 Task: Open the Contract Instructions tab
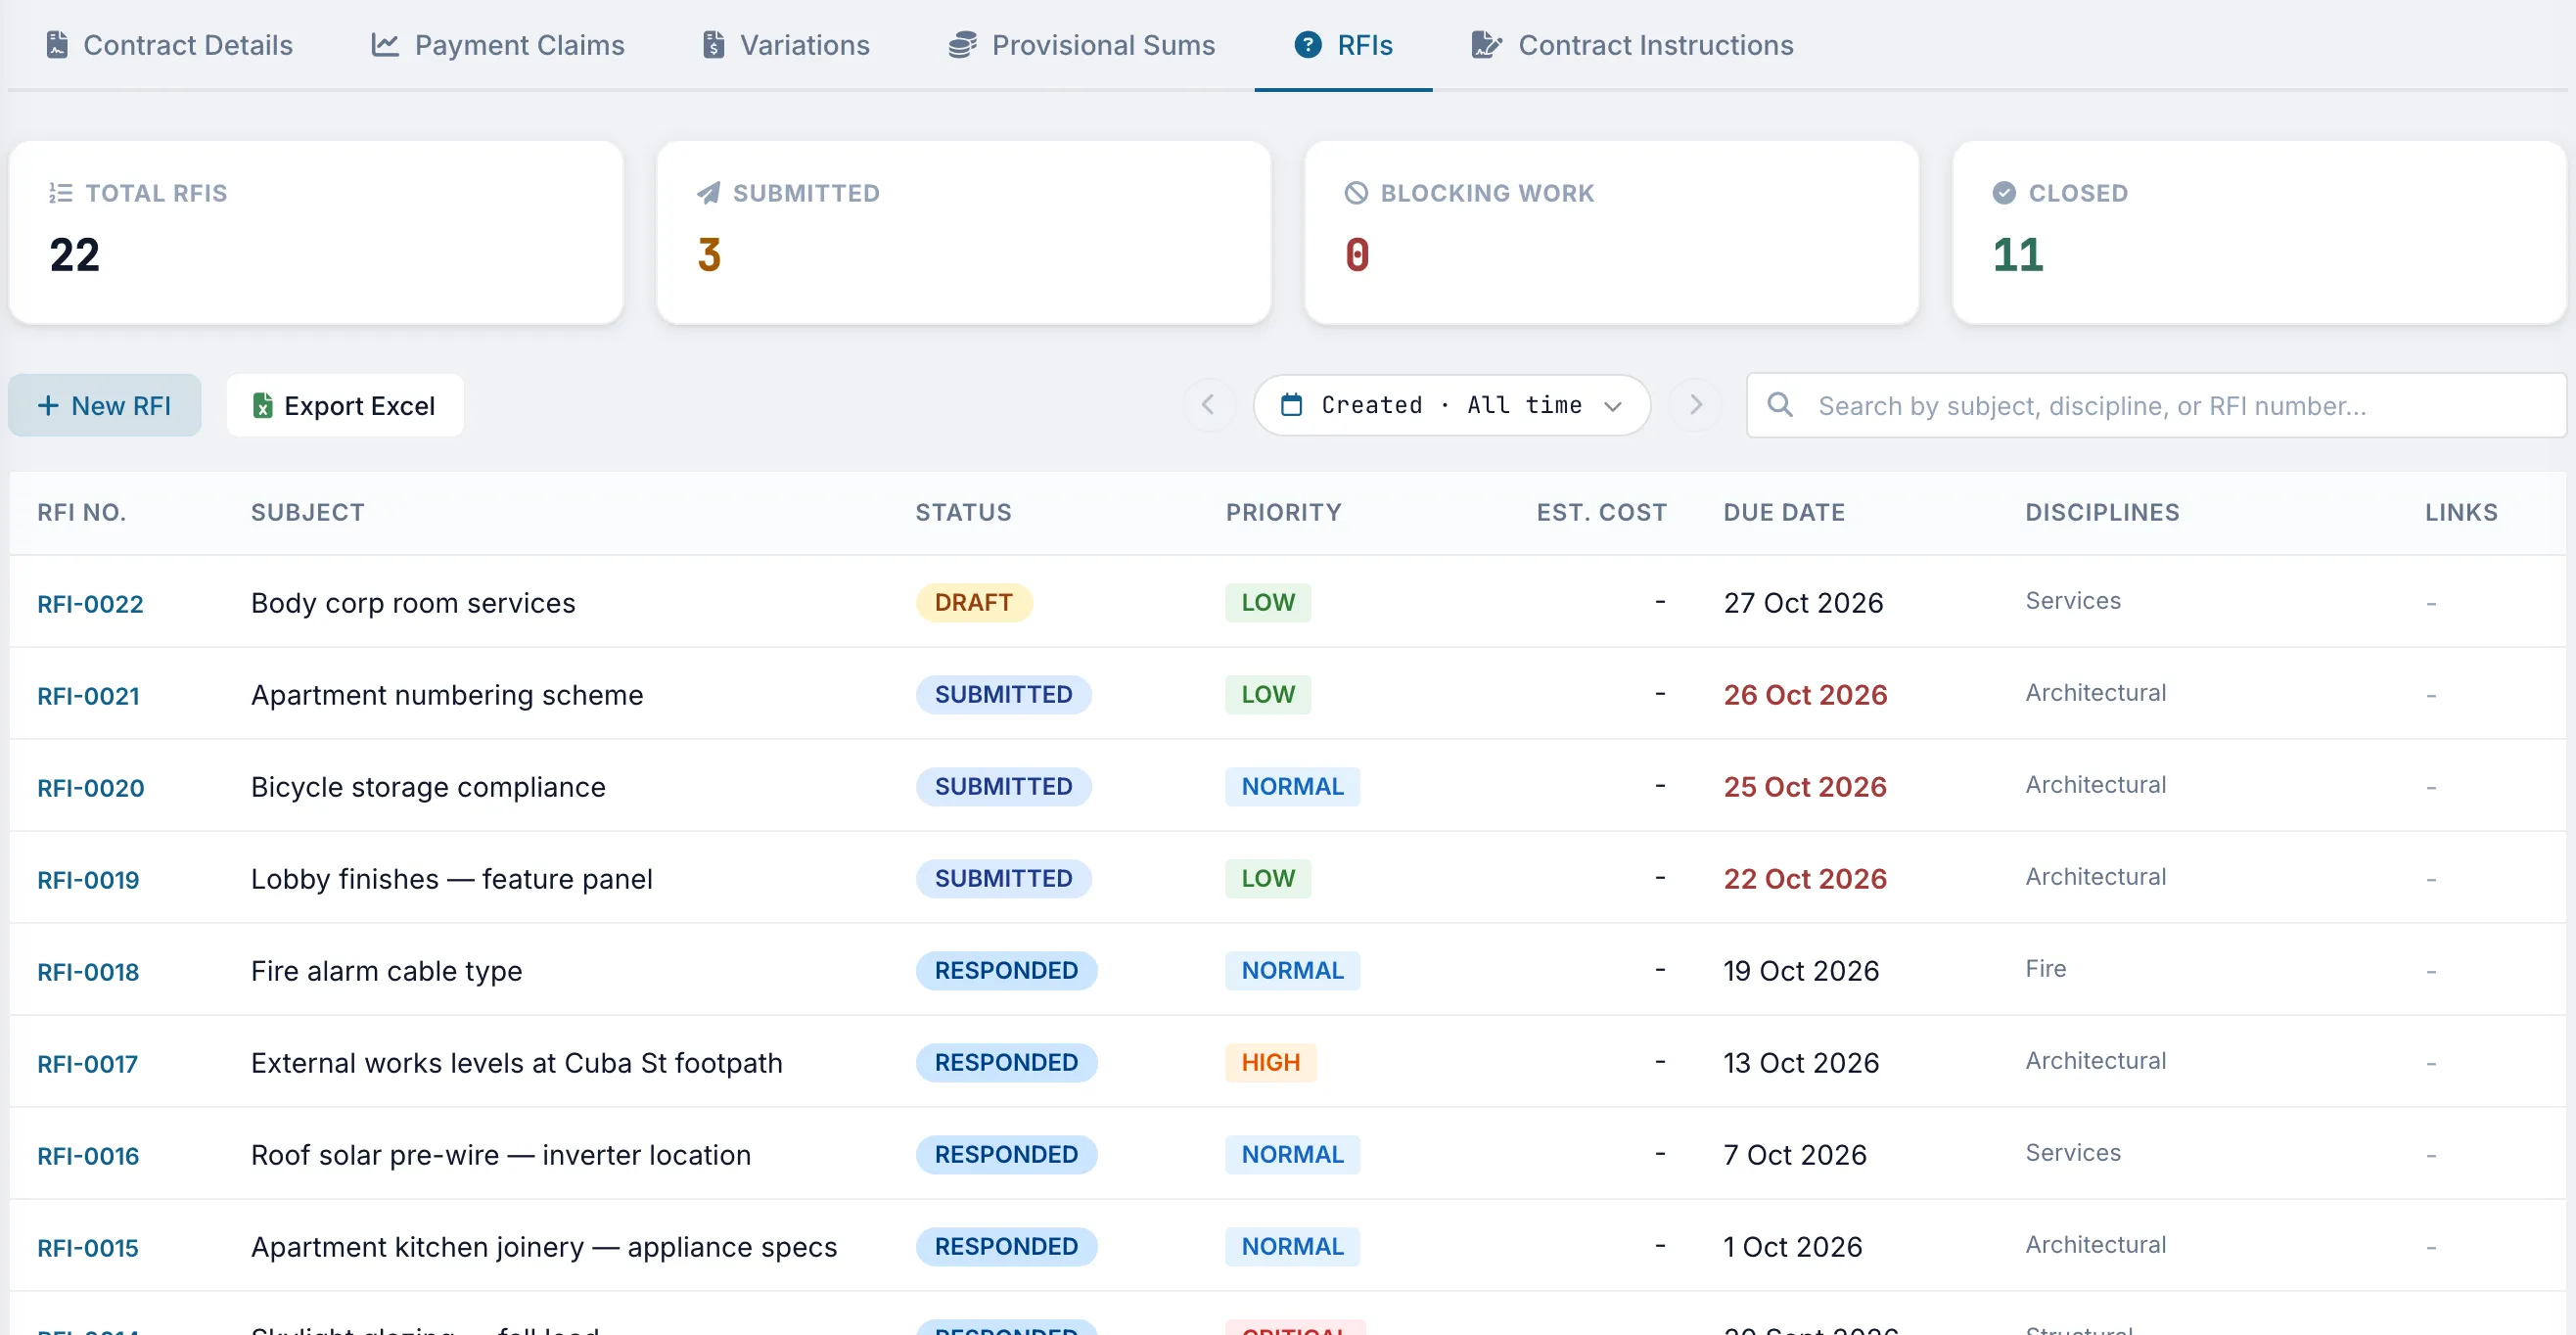[1632, 45]
